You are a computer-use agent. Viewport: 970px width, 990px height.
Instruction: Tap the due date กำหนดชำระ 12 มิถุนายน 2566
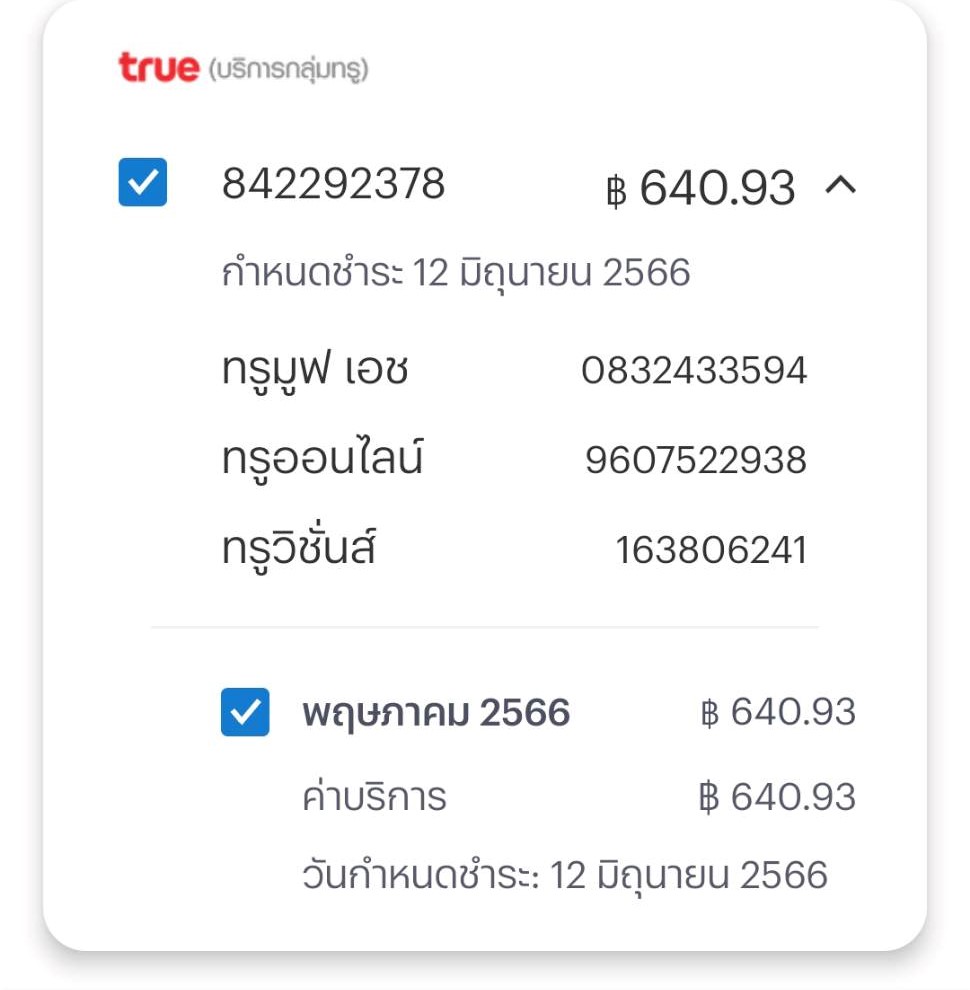[x=456, y=273]
